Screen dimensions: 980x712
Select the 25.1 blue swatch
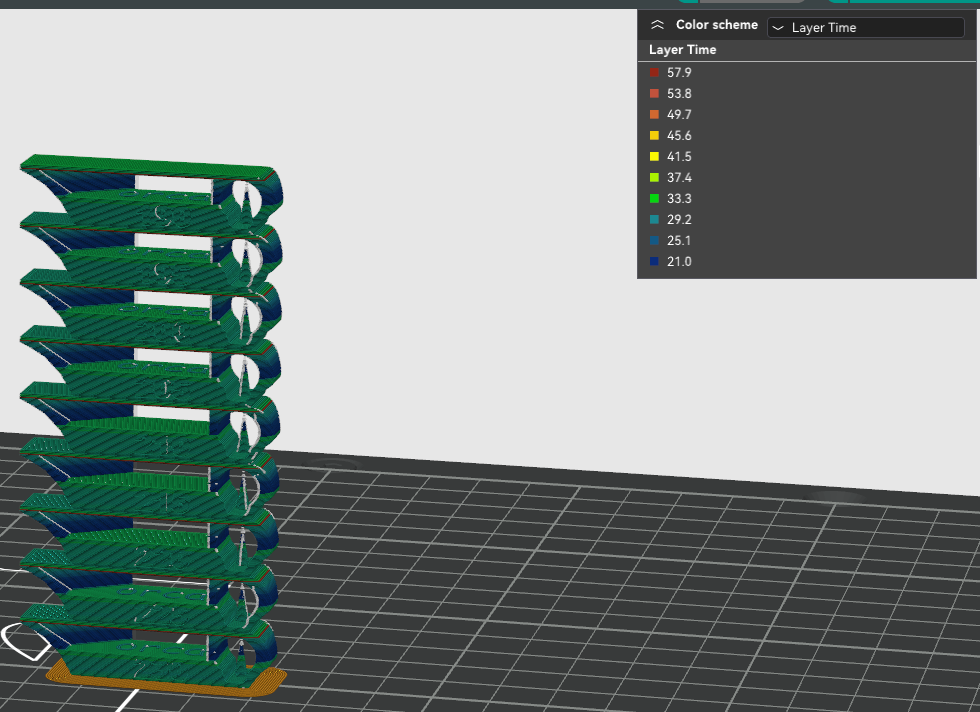654,241
